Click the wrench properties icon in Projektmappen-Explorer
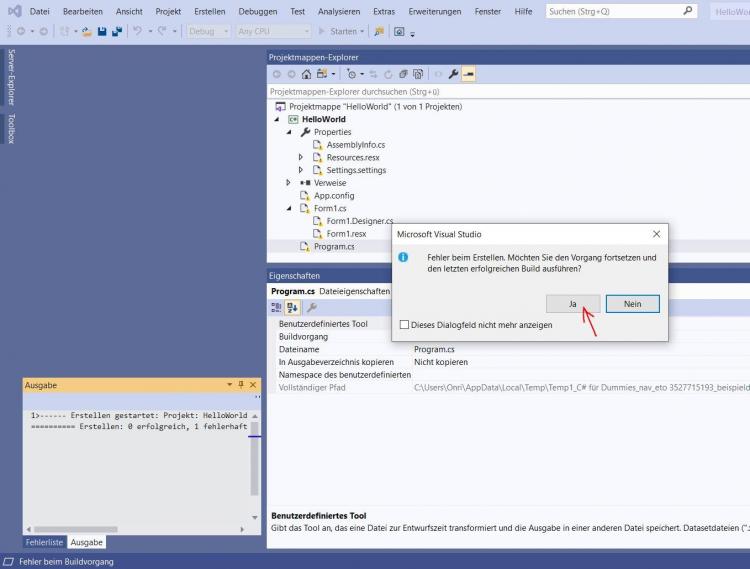750x569 pixels. click(453, 74)
